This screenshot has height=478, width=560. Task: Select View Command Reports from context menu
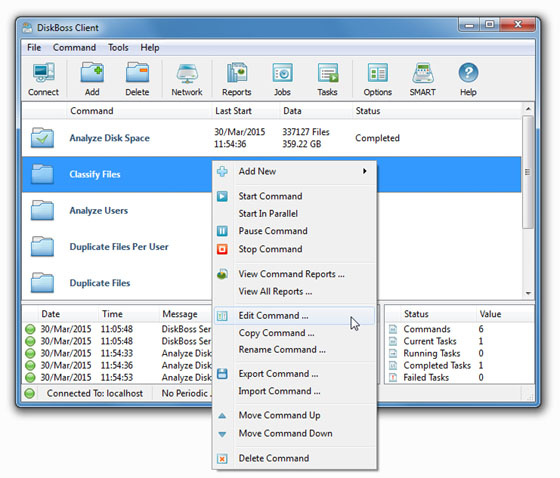(x=295, y=274)
